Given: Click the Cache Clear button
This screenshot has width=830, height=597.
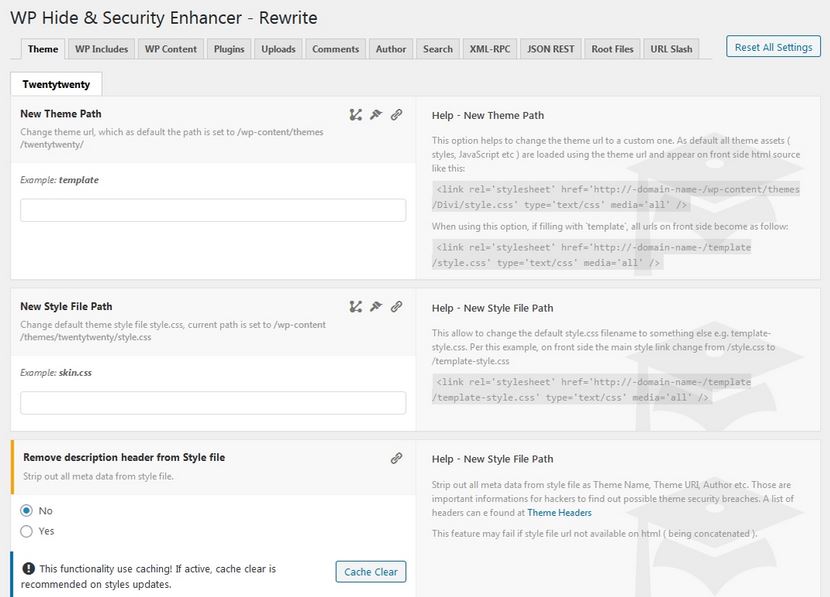Looking at the screenshot, I should coord(371,572).
